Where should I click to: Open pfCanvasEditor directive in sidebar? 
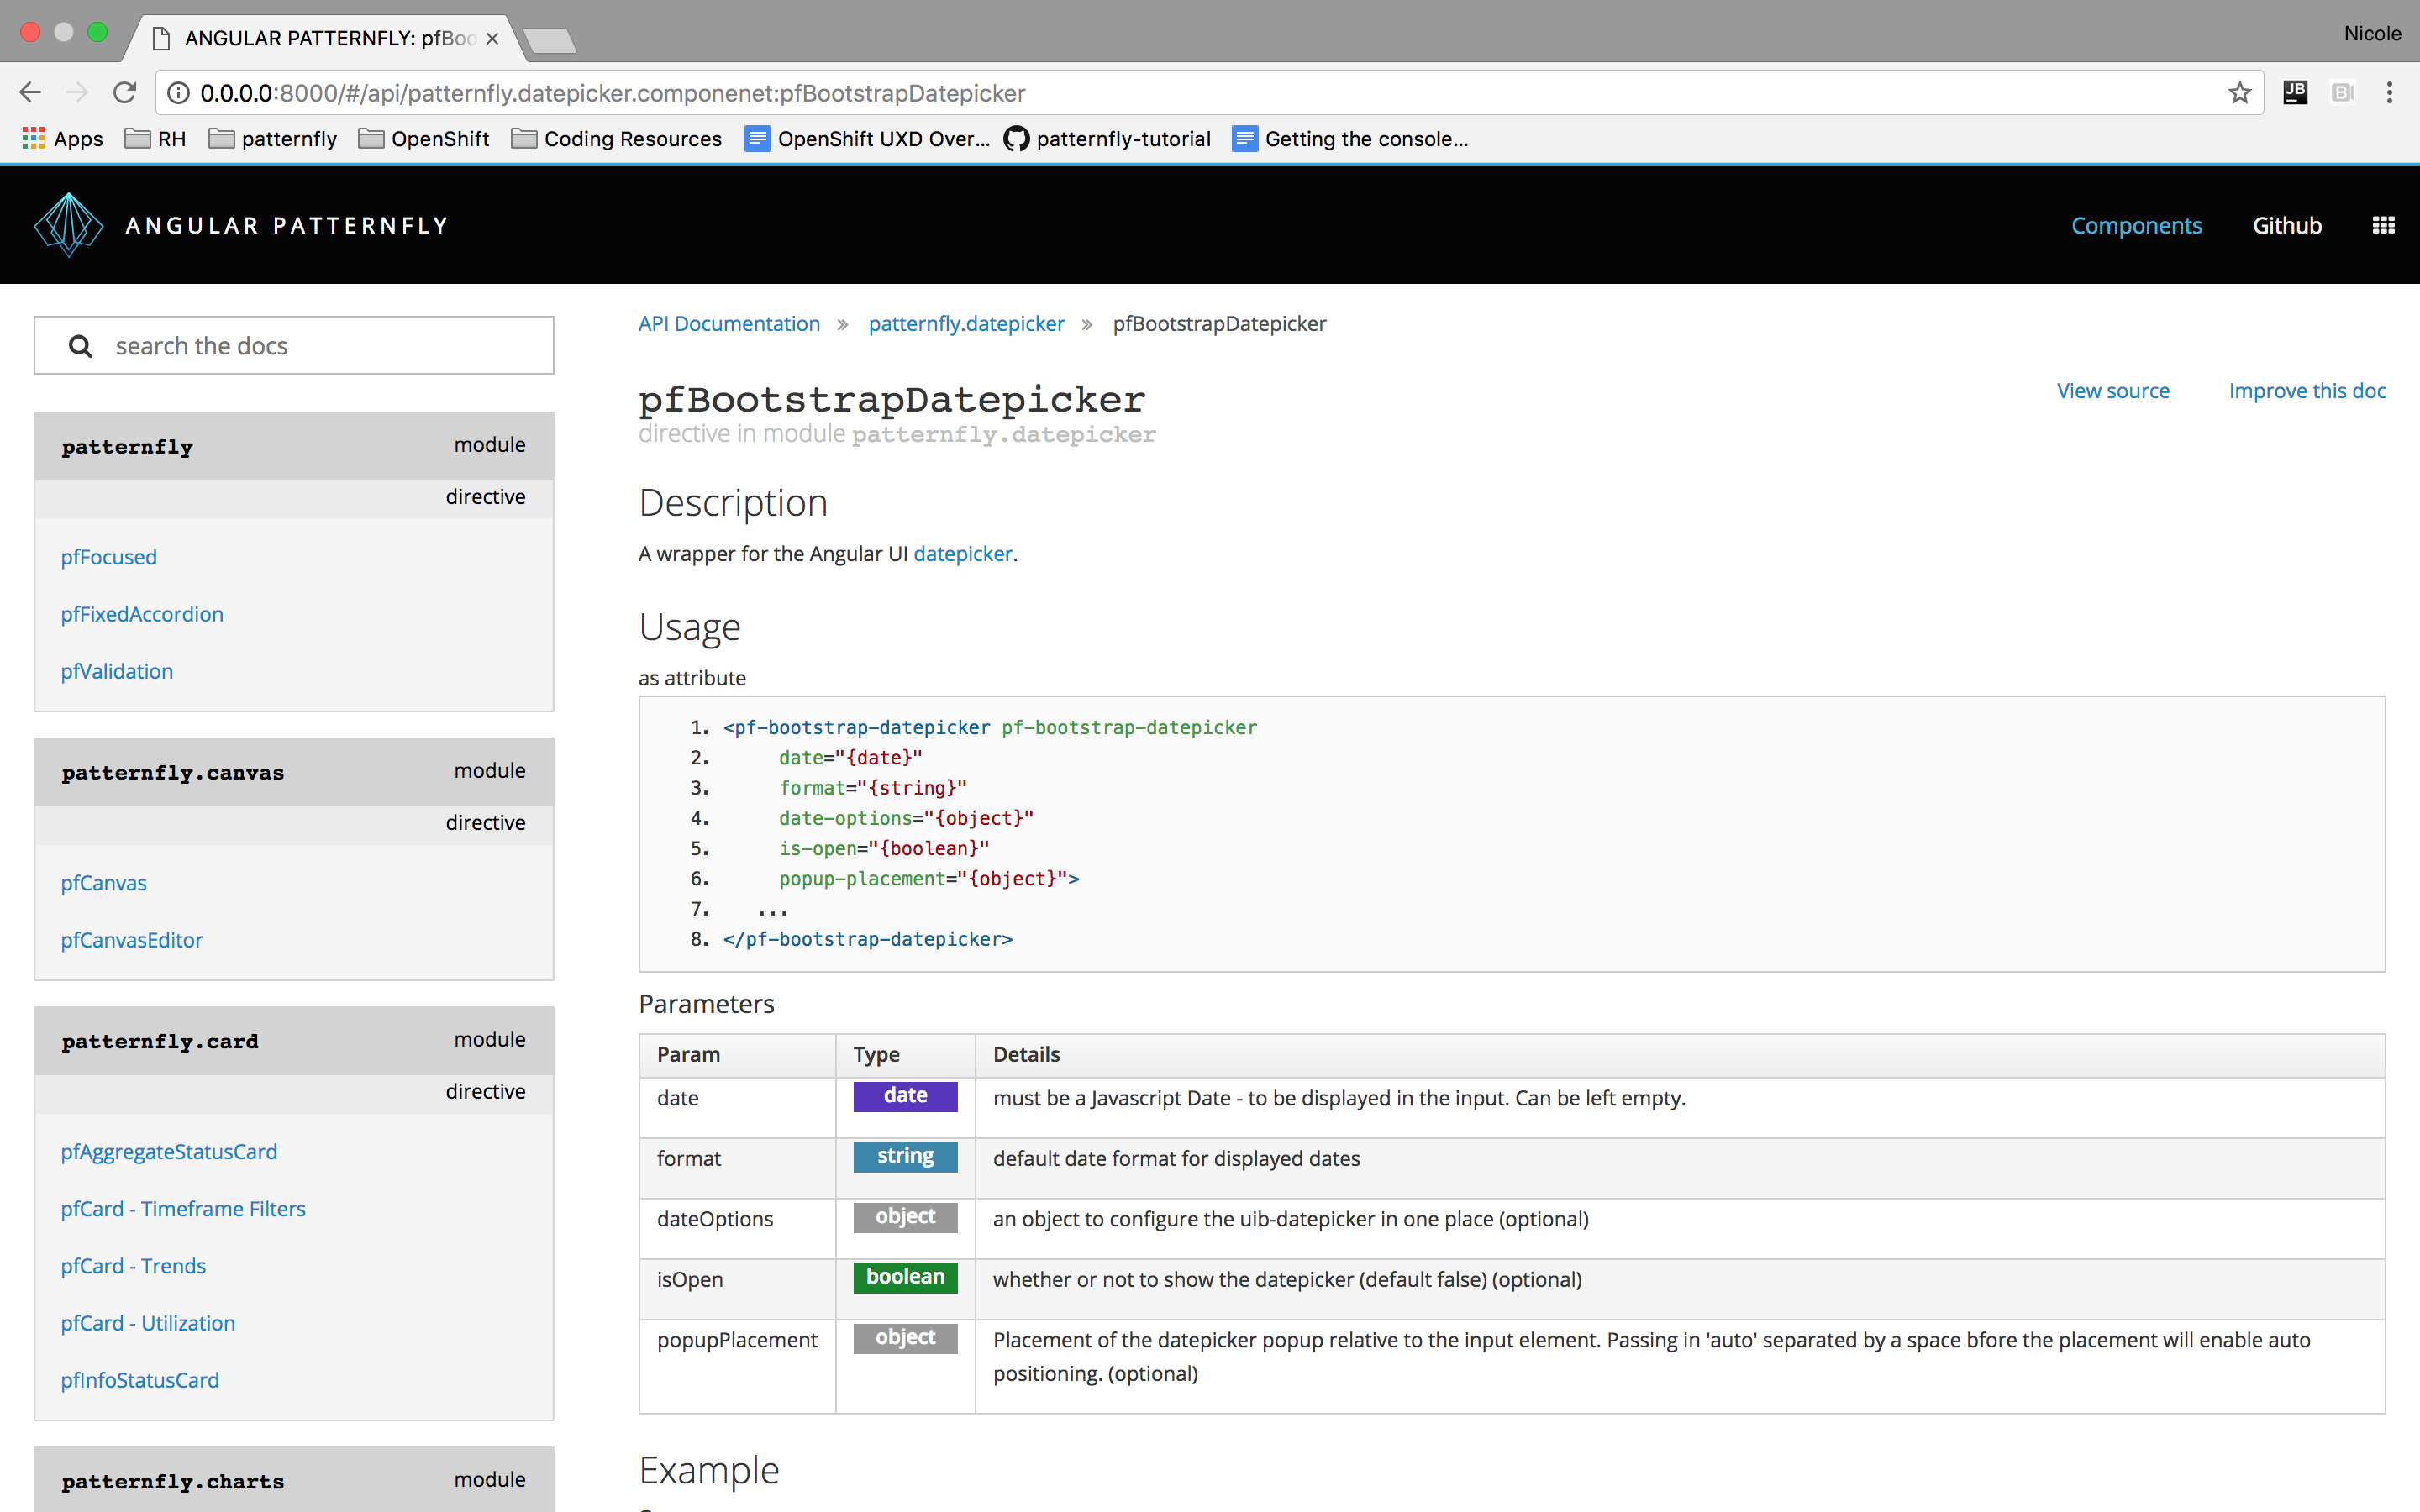[131, 940]
